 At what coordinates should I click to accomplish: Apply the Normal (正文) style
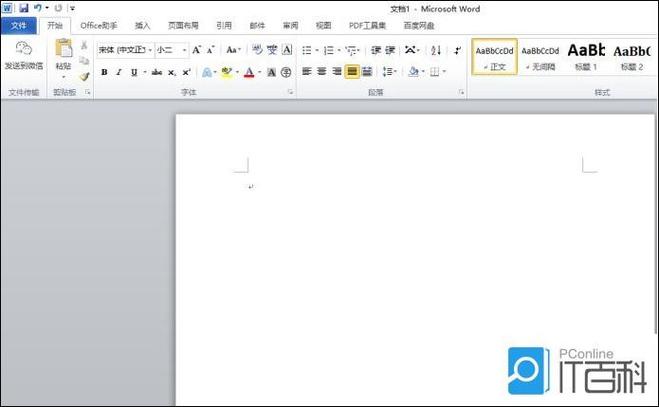494,57
